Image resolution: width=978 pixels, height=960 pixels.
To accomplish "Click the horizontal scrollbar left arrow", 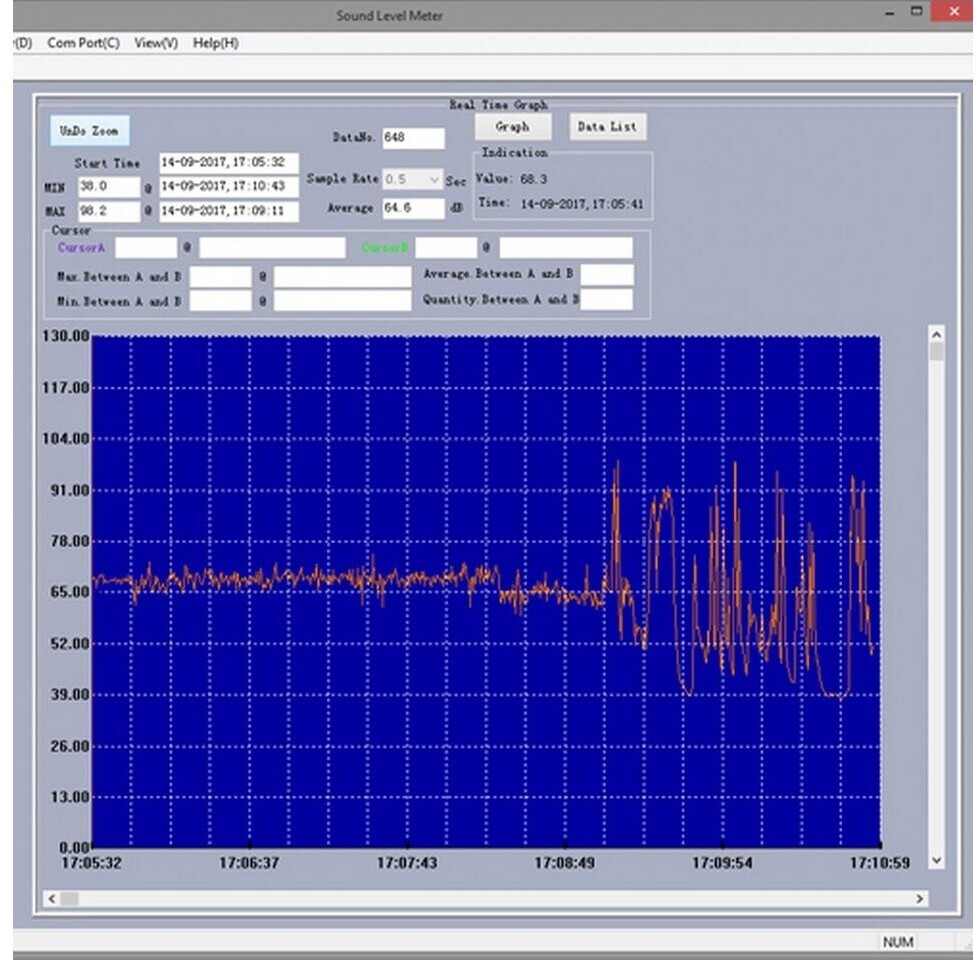I will (x=52, y=899).
